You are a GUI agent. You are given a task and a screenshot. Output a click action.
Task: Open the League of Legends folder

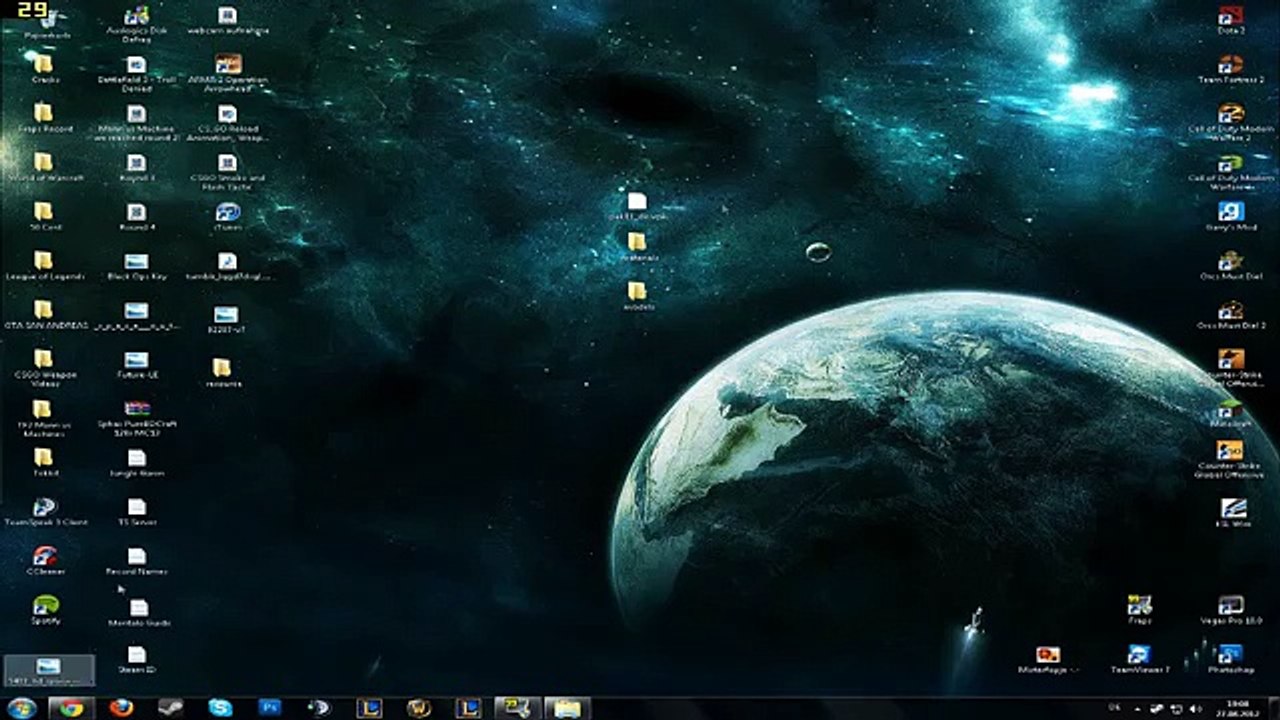[44, 265]
